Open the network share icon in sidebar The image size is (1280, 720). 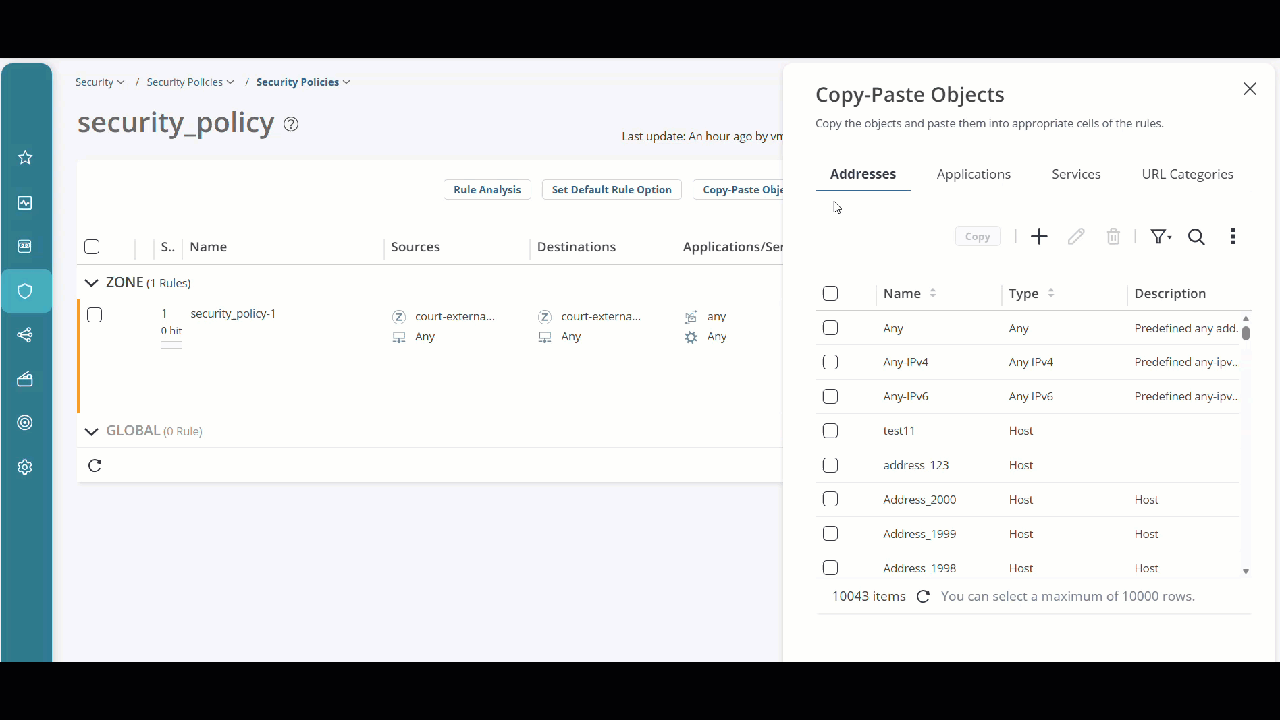[25, 335]
